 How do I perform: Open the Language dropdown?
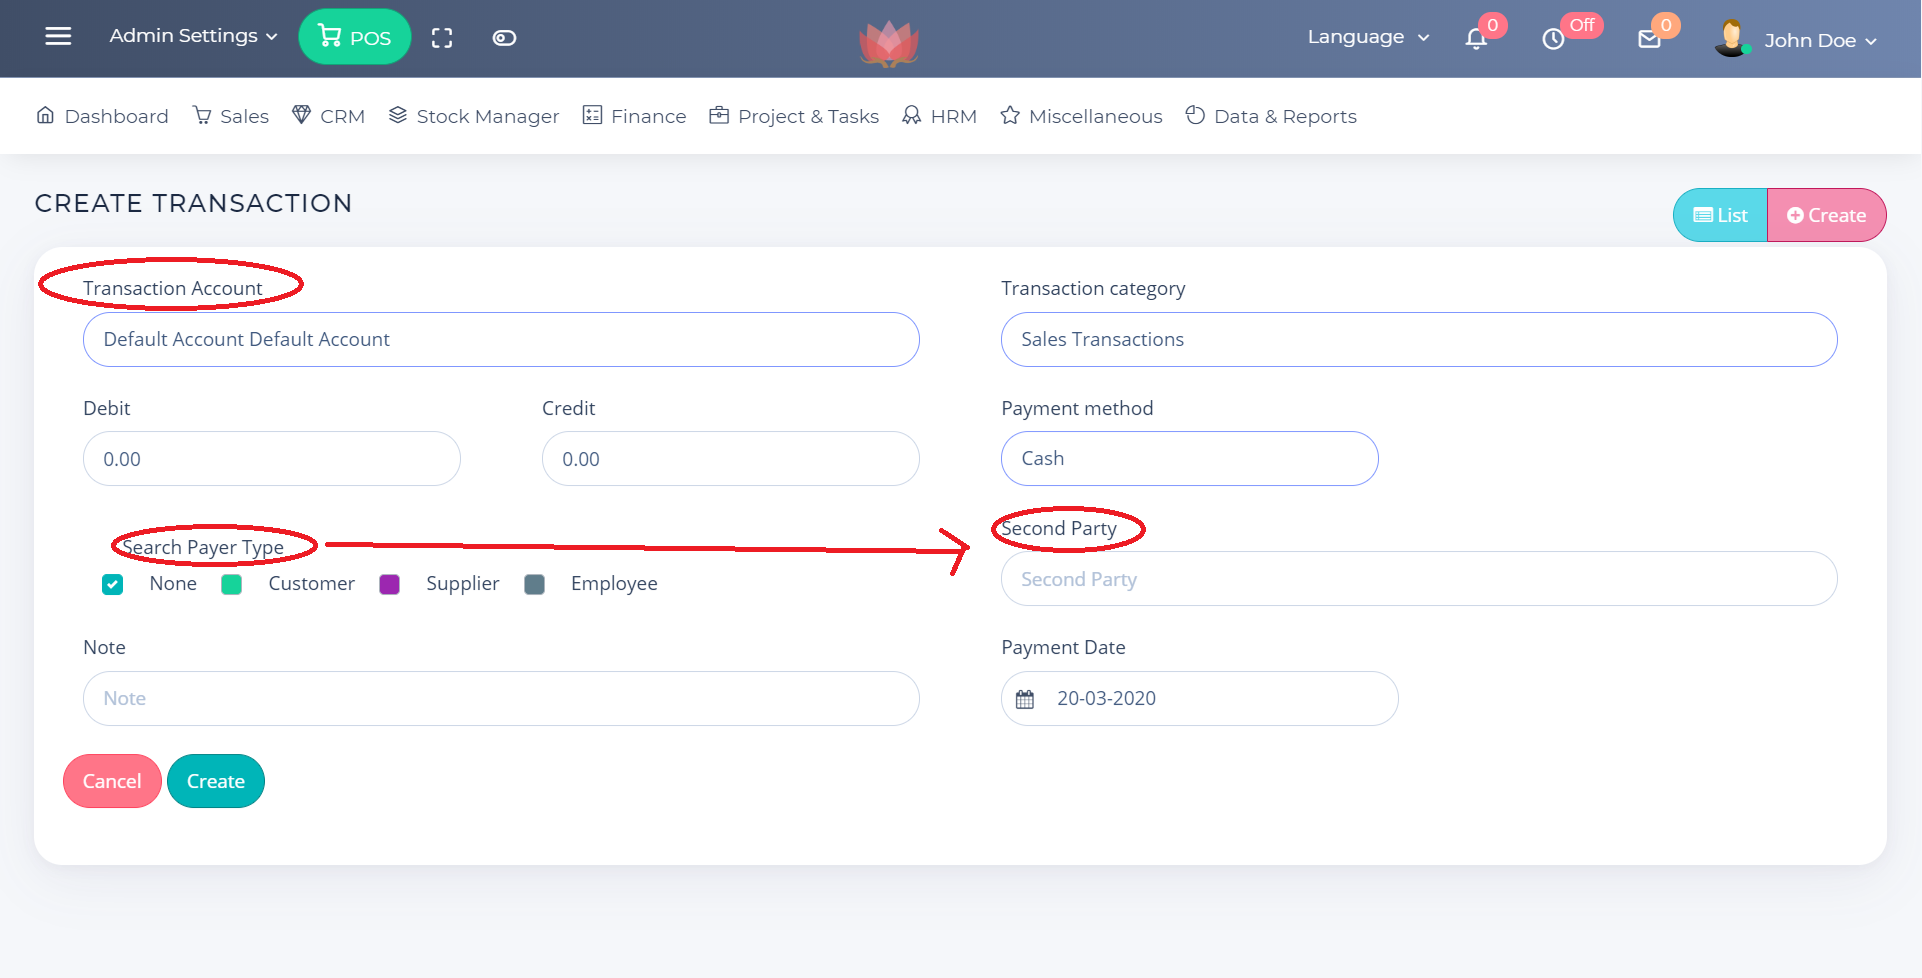pyautogui.click(x=1367, y=37)
